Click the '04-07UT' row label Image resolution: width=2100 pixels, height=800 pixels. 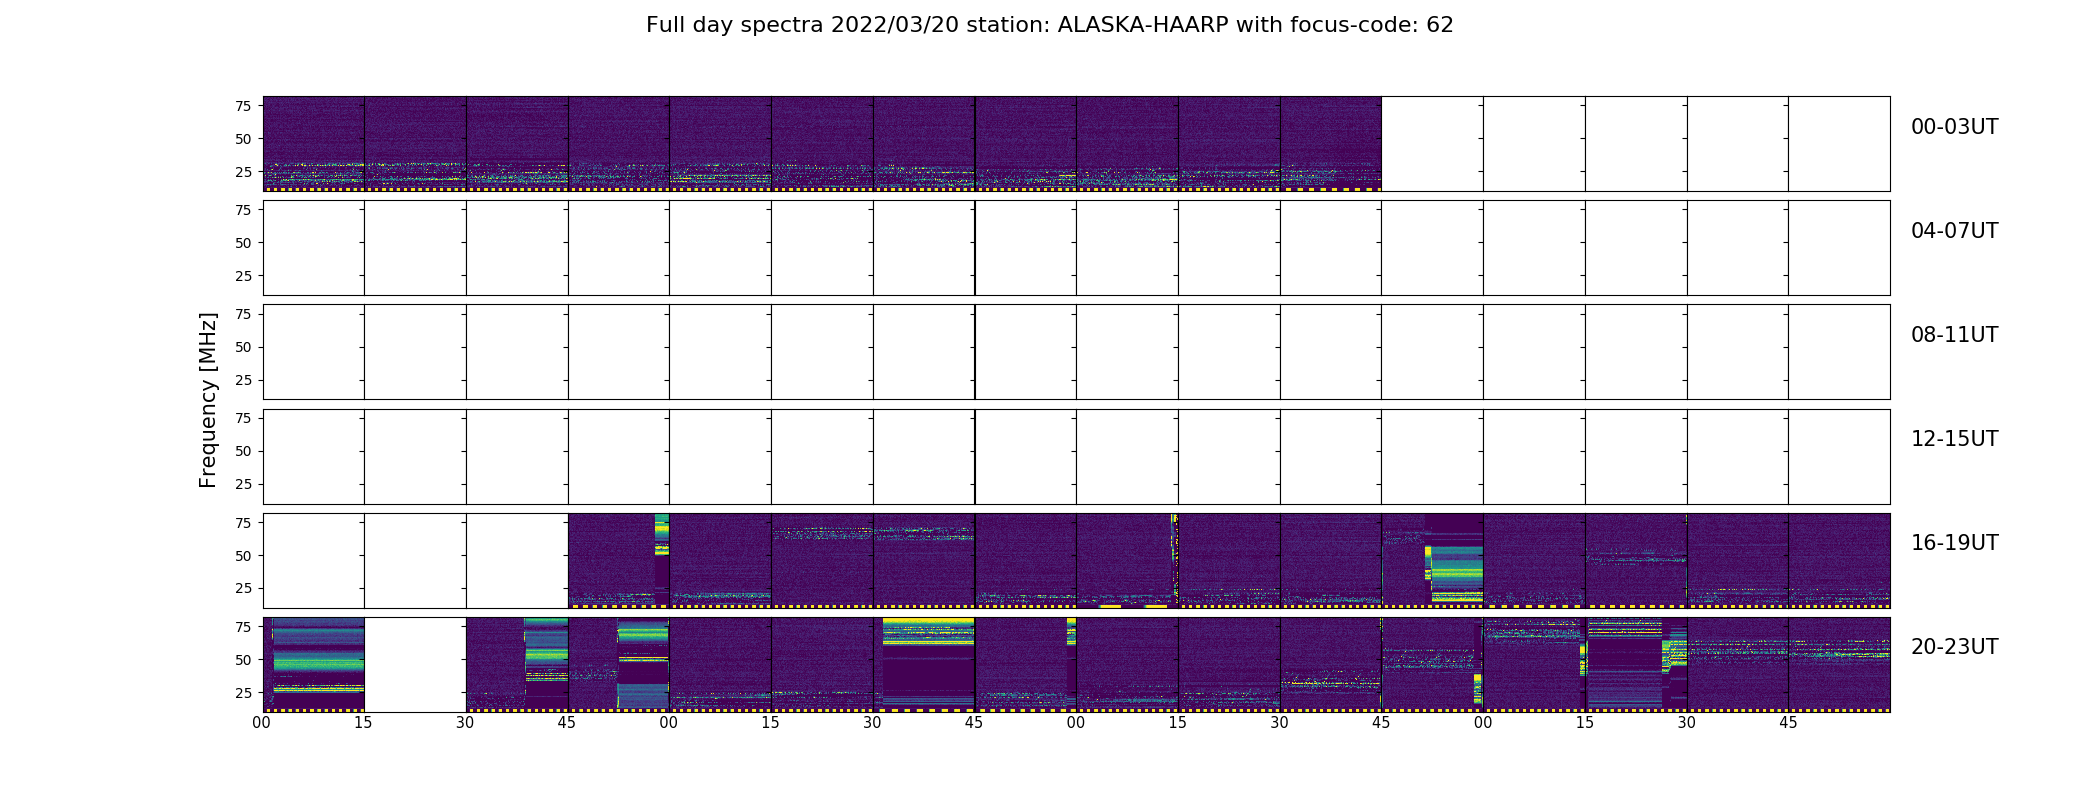tap(1954, 231)
